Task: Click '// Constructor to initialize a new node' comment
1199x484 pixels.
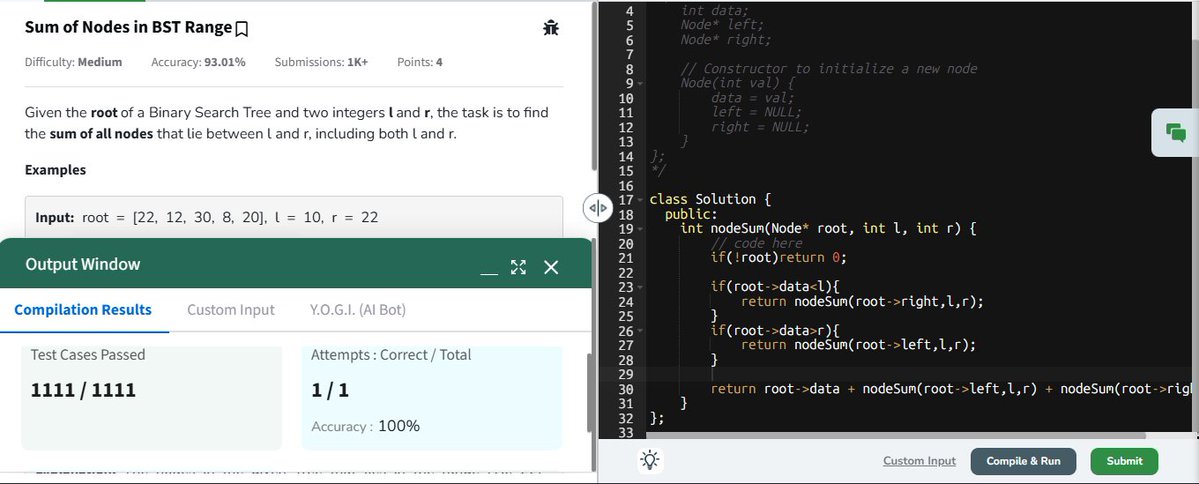Action: tap(829, 69)
